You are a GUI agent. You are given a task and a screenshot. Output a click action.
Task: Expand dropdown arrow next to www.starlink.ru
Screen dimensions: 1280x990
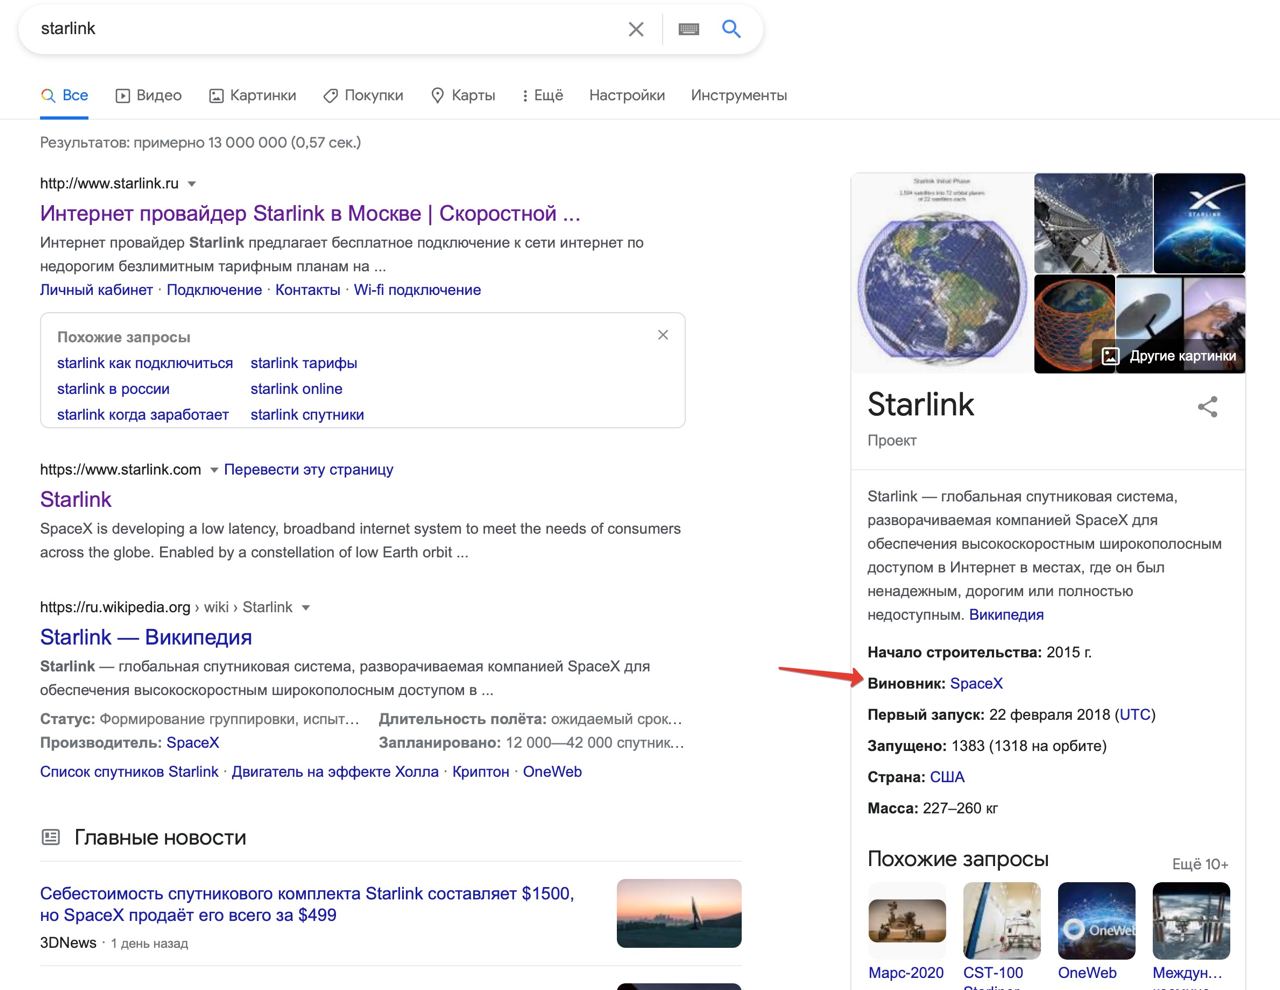click(x=192, y=184)
